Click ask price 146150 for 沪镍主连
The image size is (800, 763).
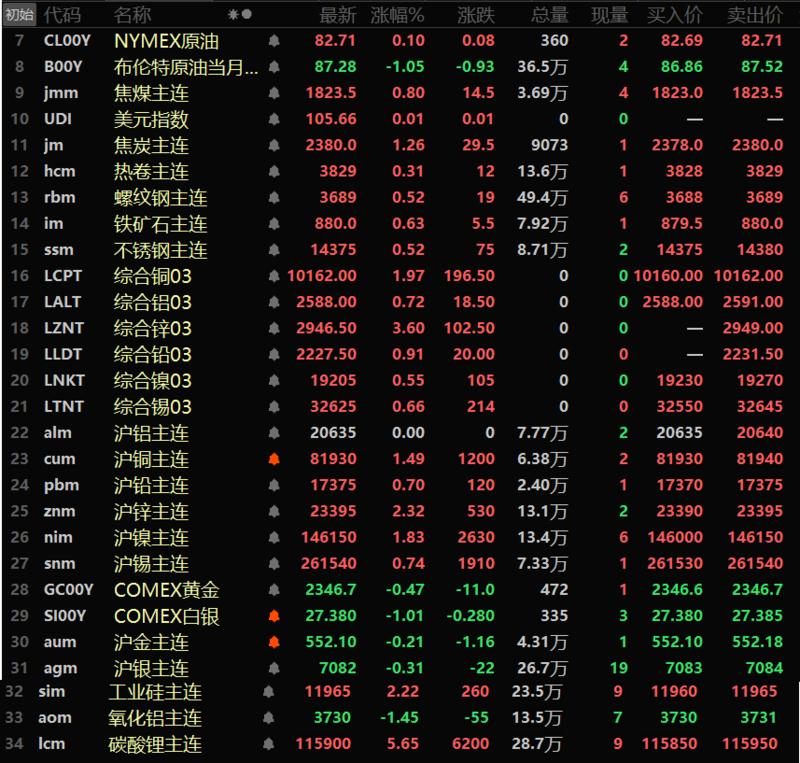pos(755,537)
